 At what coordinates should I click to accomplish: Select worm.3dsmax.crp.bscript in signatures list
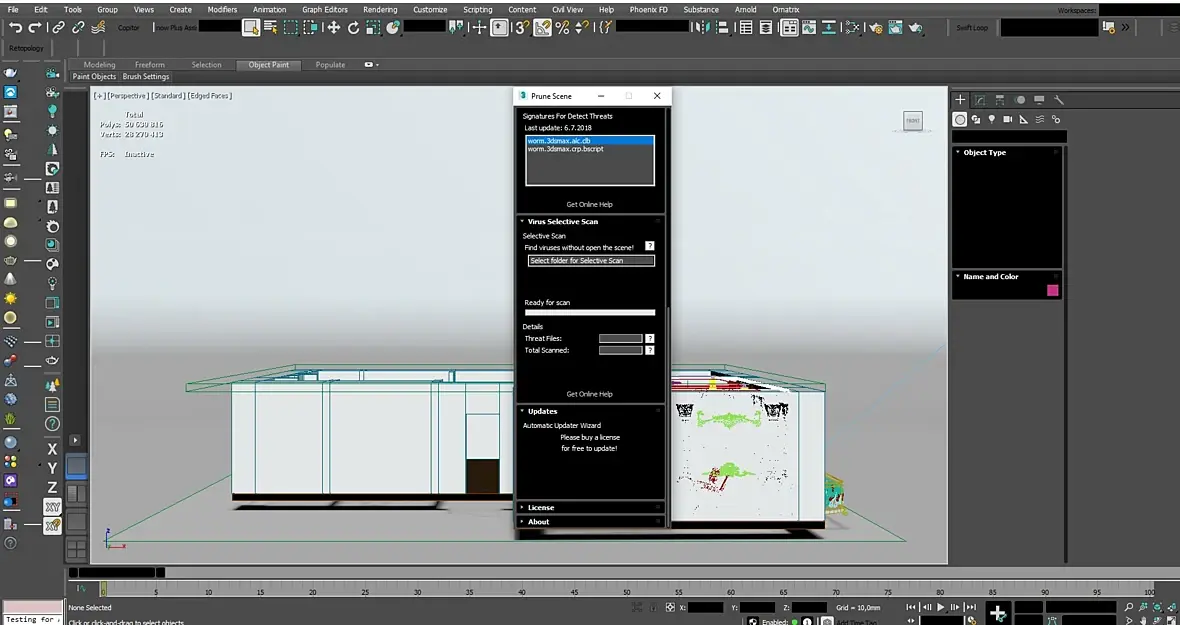(x=566, y=149)
